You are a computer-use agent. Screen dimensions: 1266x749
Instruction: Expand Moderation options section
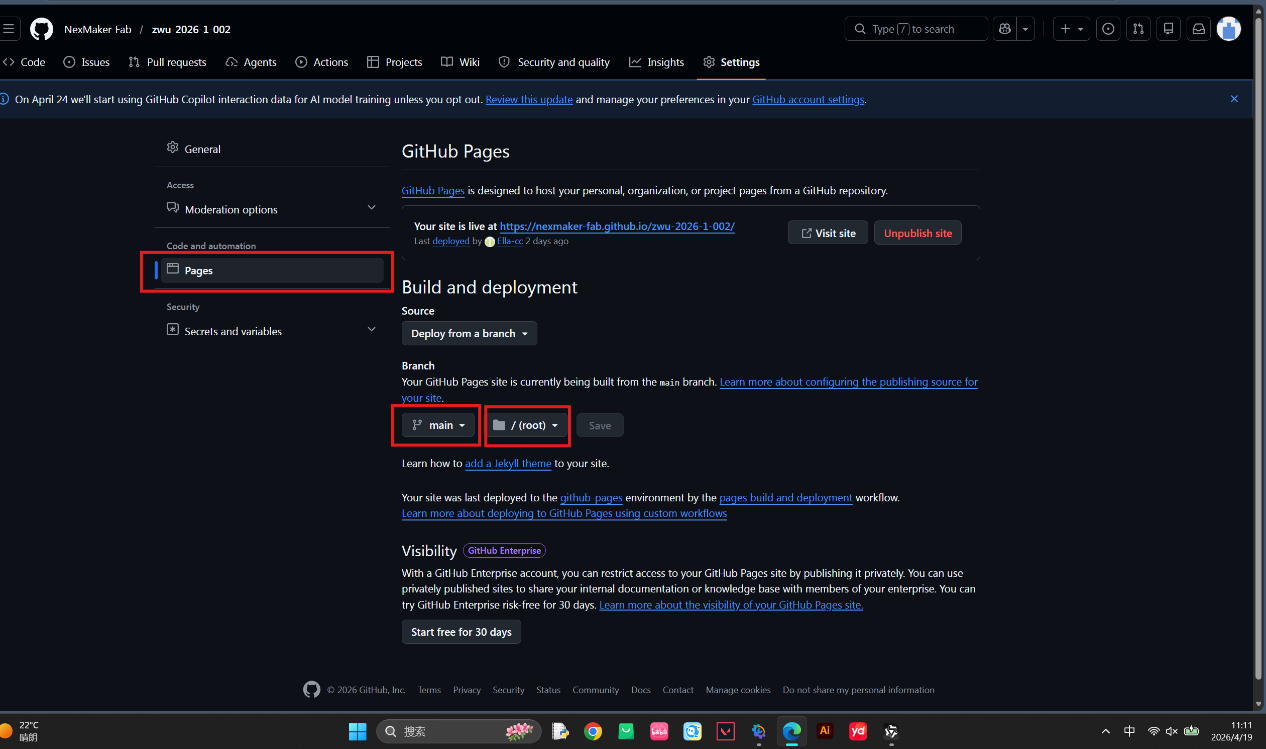pyautogui.click(x=272, y=209)
